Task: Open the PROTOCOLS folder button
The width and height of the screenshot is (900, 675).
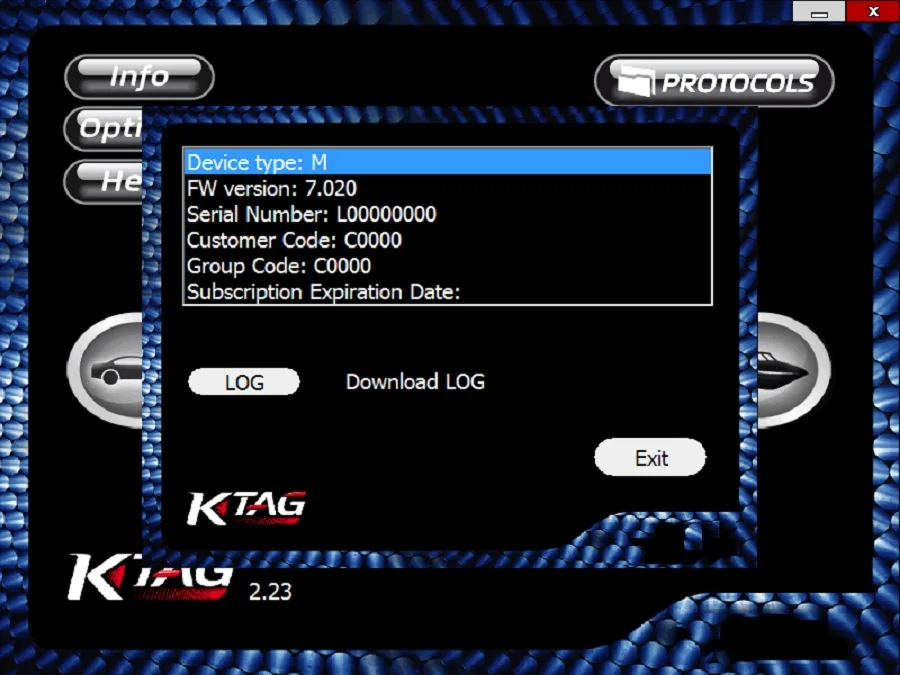Action: [714, 81]
